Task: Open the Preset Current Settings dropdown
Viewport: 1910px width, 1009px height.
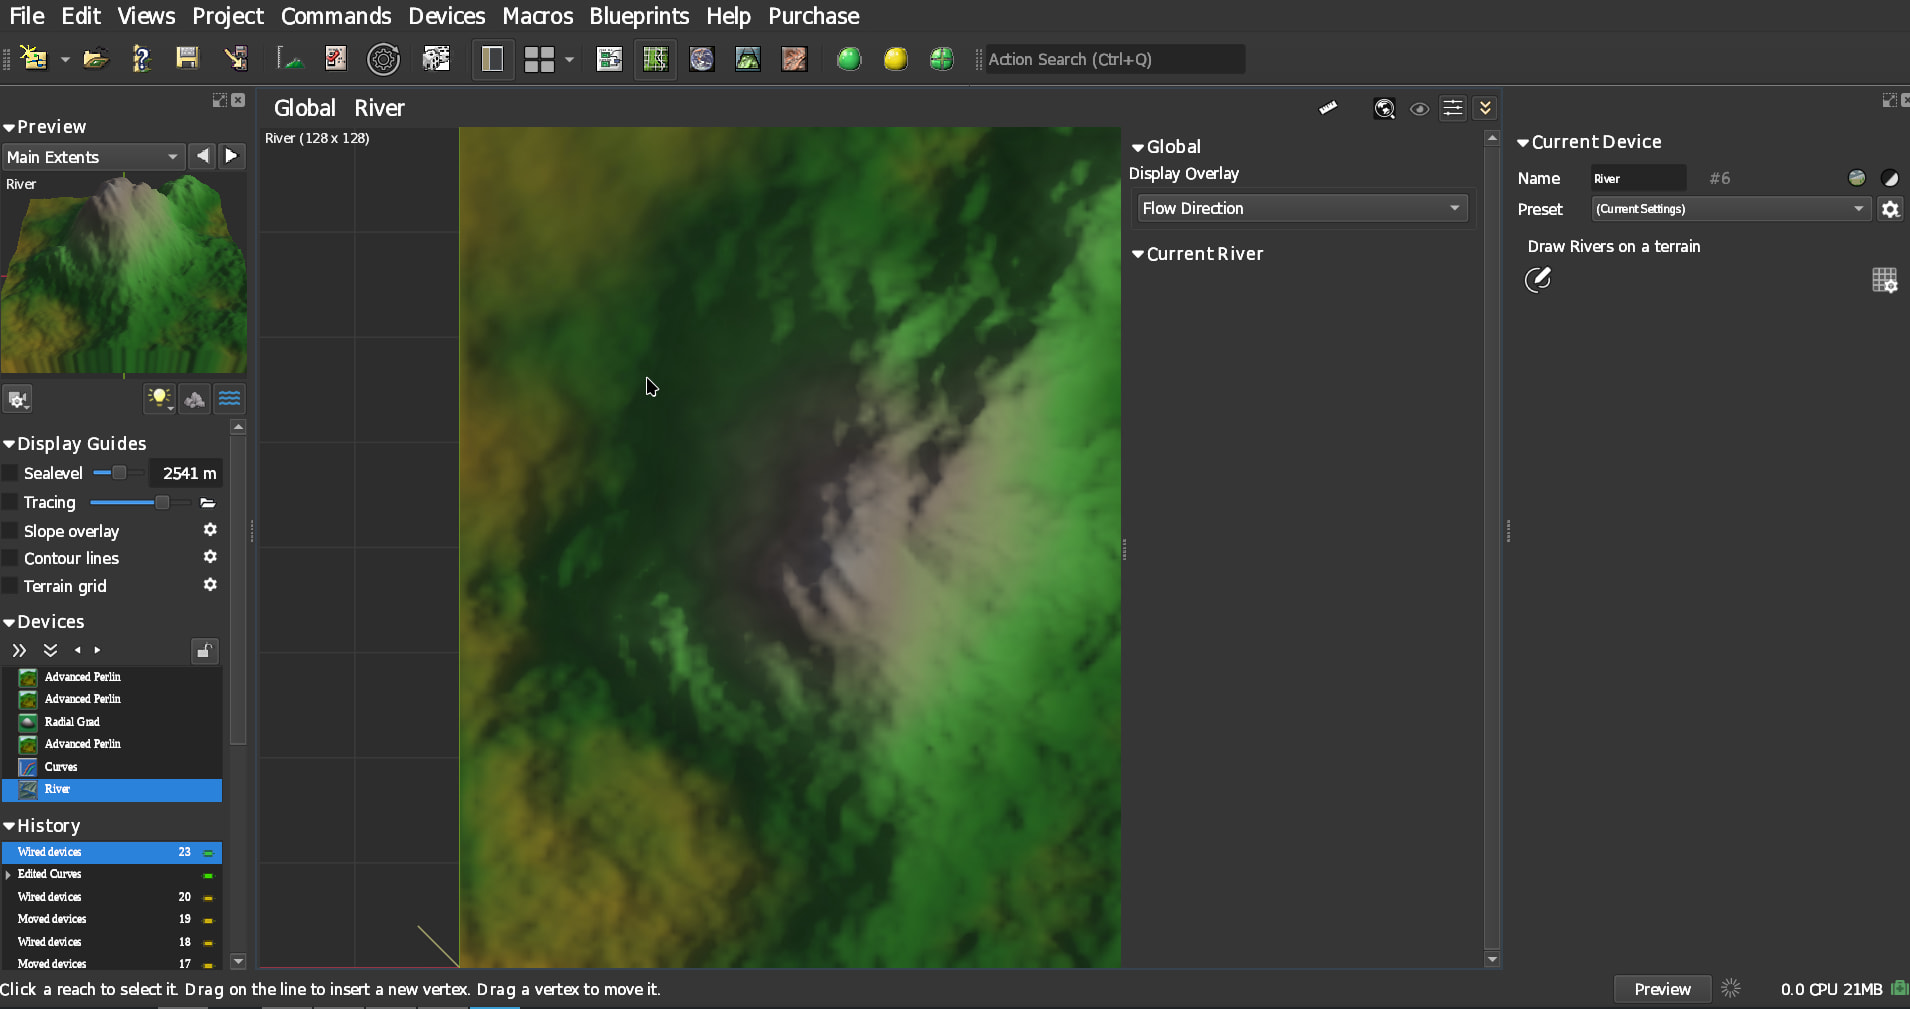Action: (1729, 209)
